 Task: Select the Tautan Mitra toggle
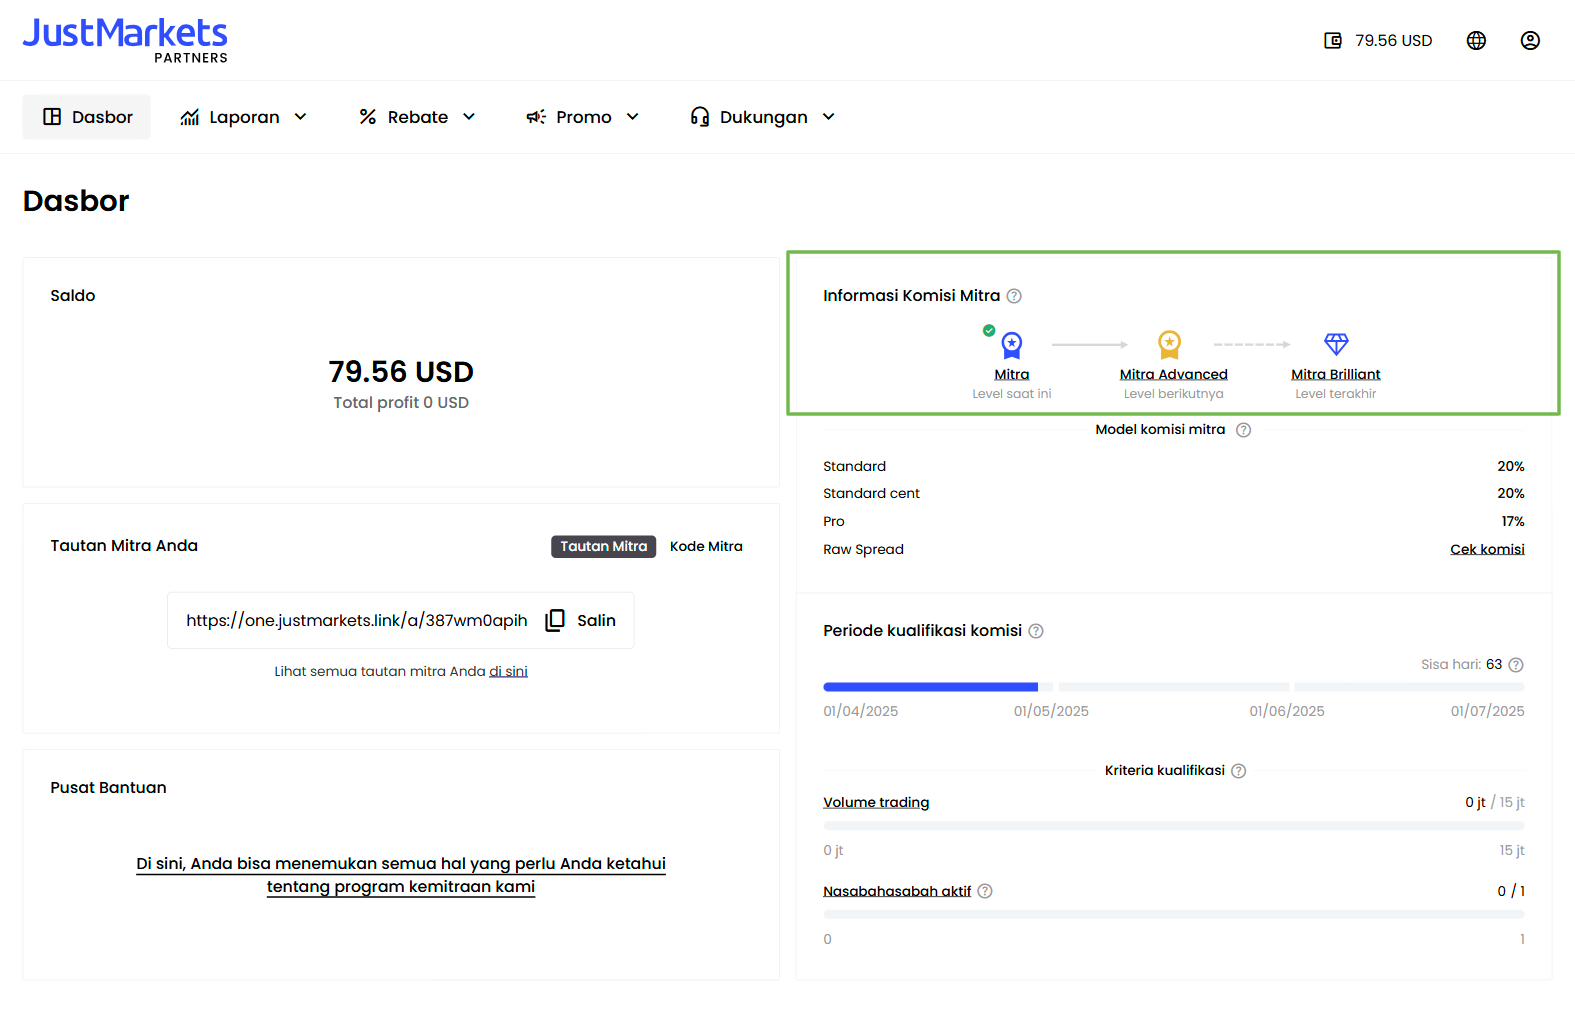604,546
